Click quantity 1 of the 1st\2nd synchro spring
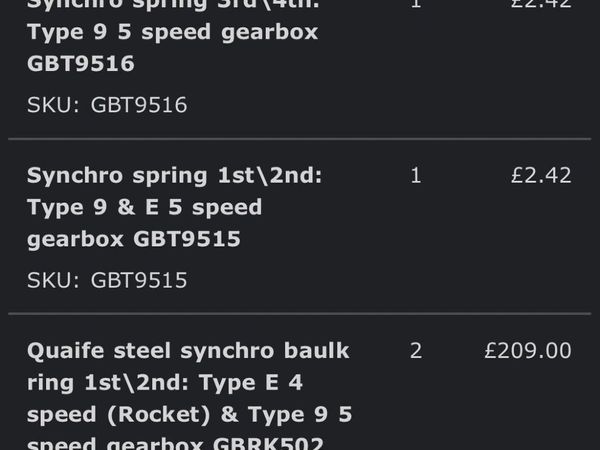 (416, 176)
